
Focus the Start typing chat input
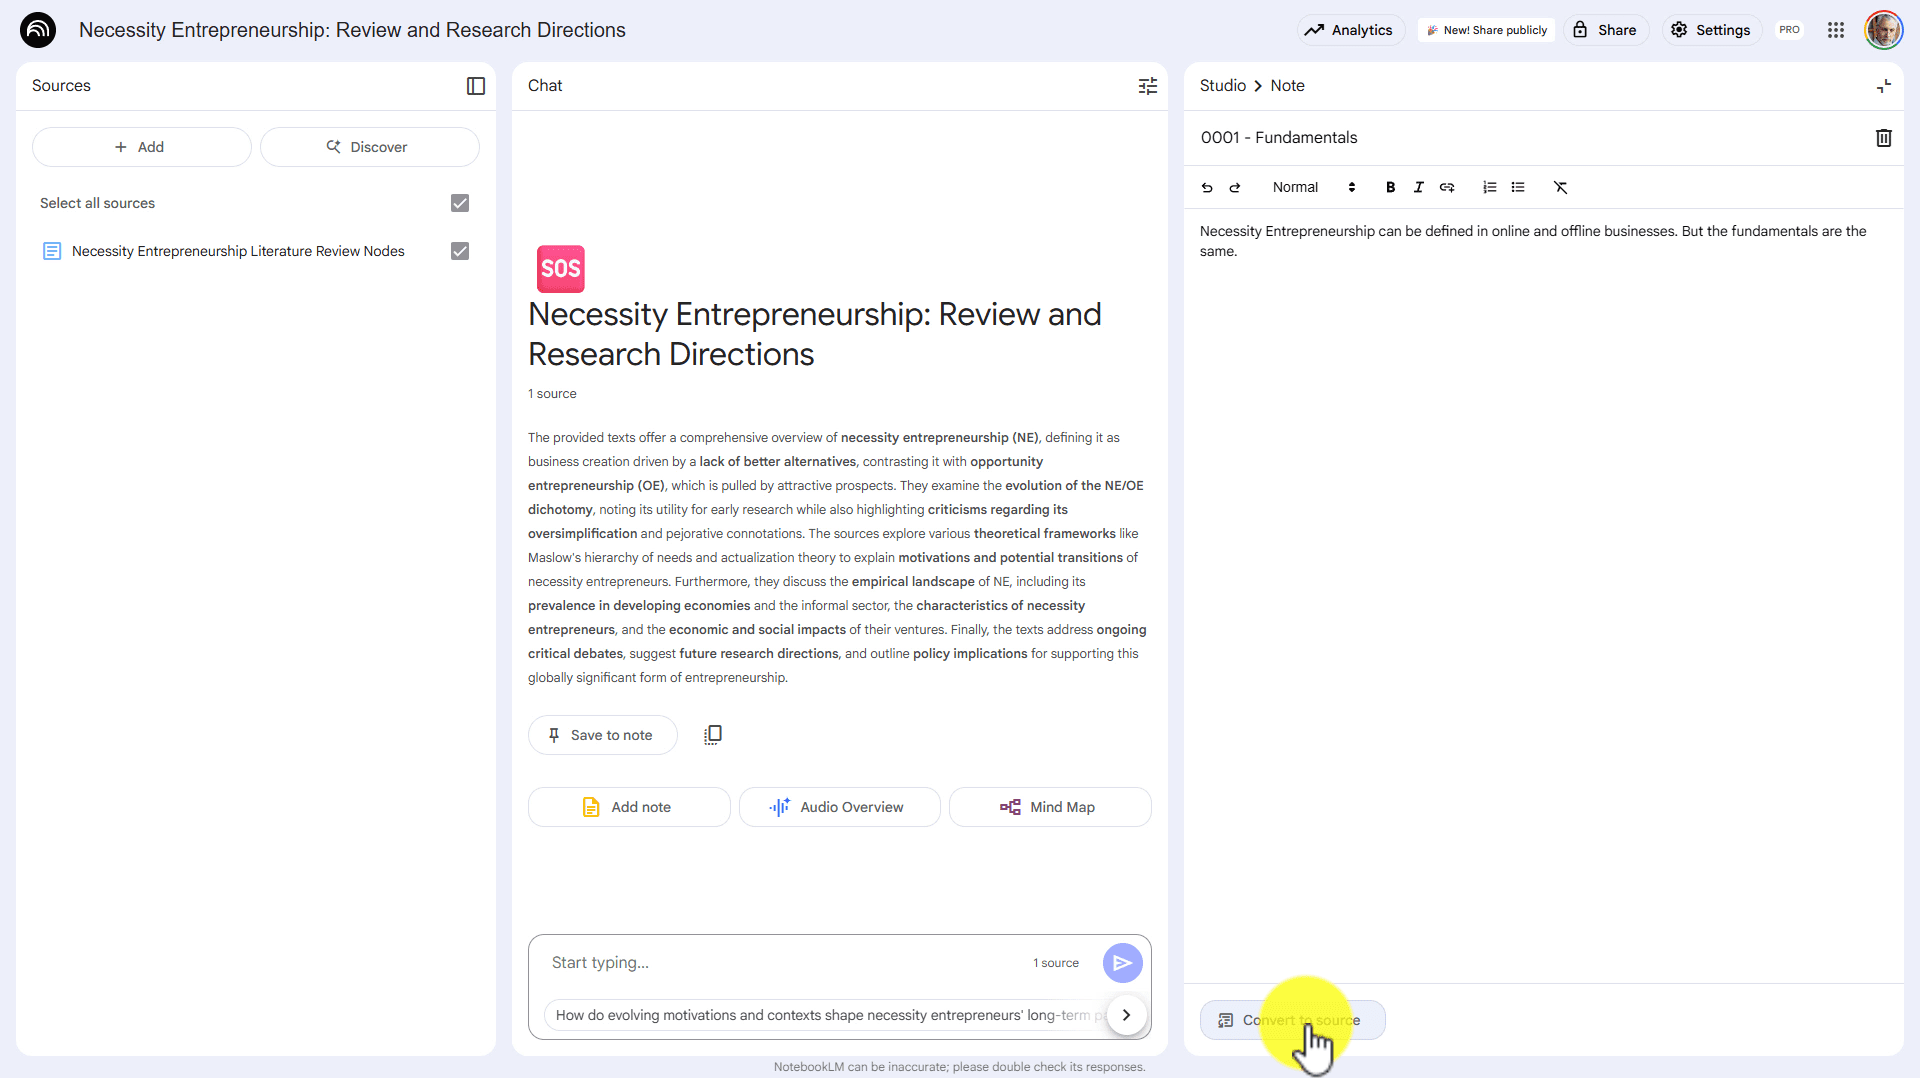point(780,963)
